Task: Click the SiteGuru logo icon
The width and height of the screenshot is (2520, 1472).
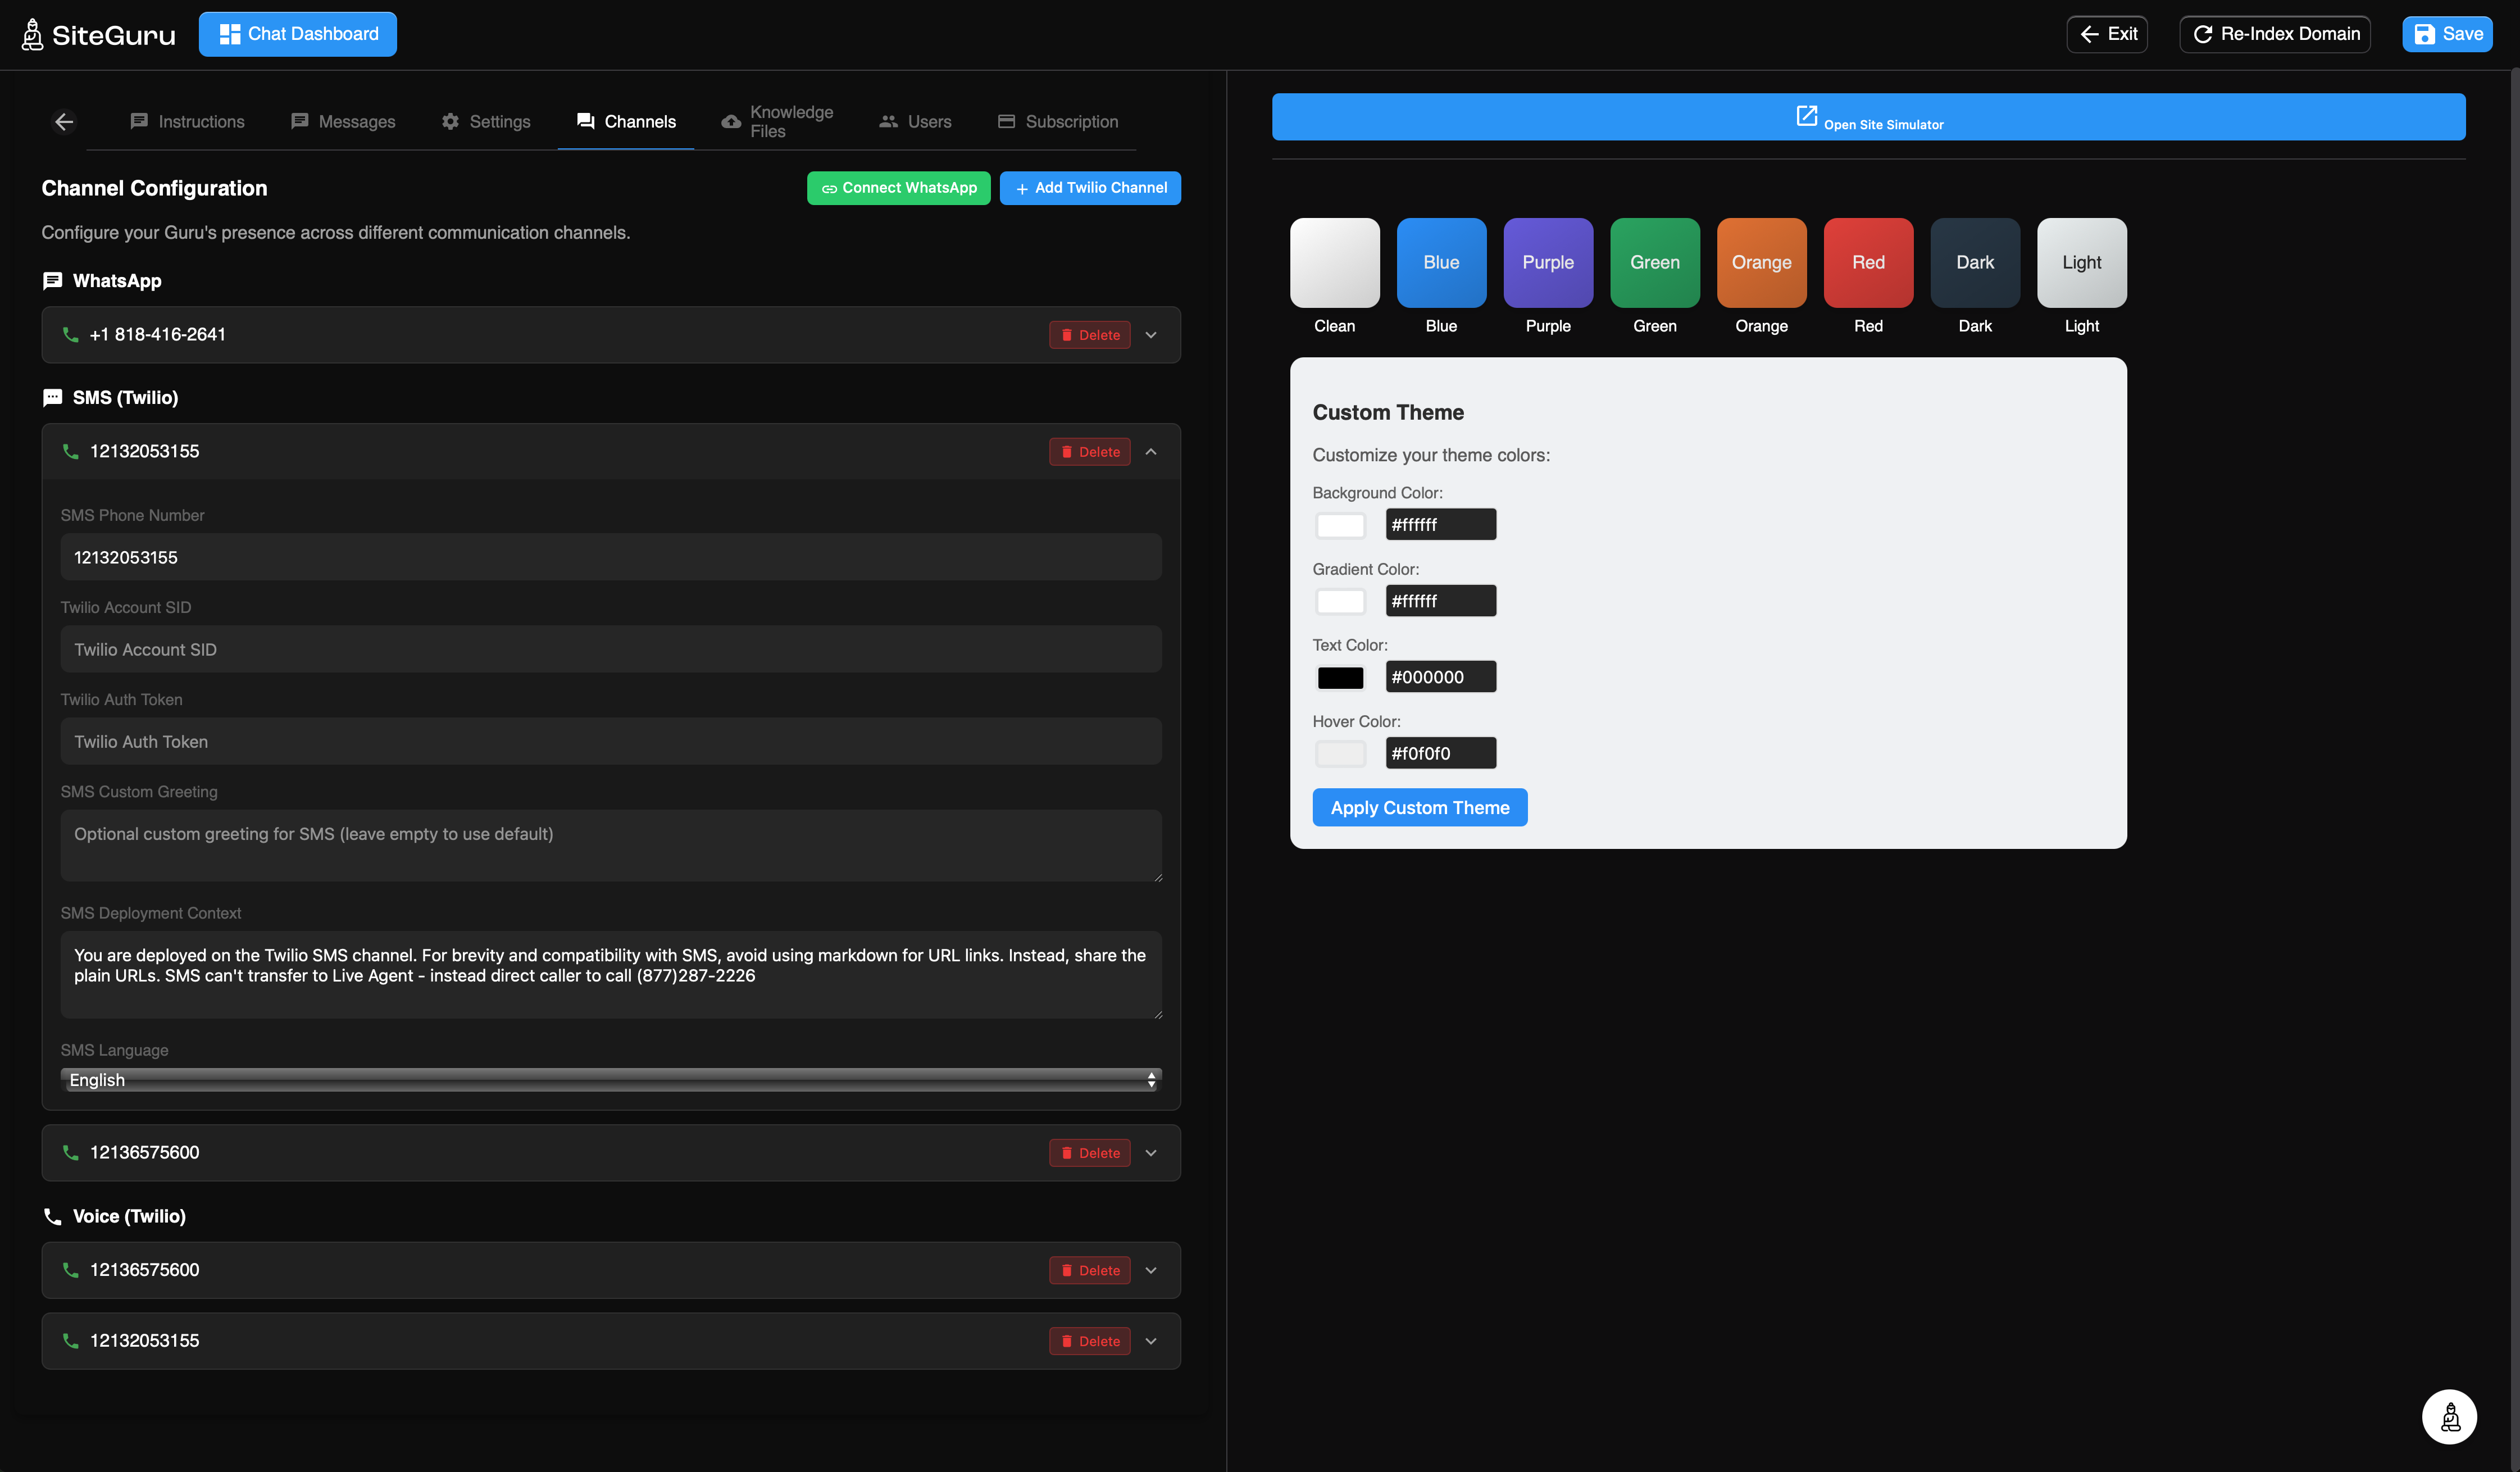Action: pyautogui.click(x=32, y=34)
